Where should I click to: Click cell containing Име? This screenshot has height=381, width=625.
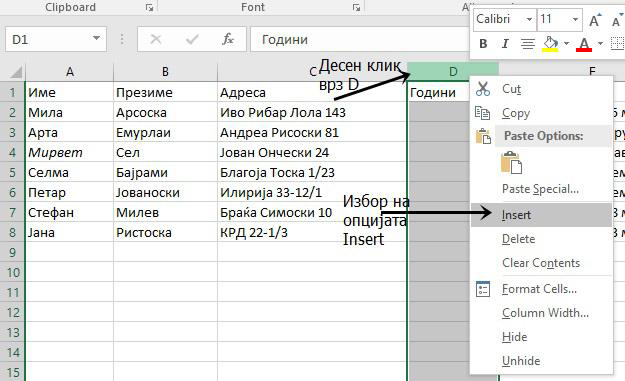(70, 92)
